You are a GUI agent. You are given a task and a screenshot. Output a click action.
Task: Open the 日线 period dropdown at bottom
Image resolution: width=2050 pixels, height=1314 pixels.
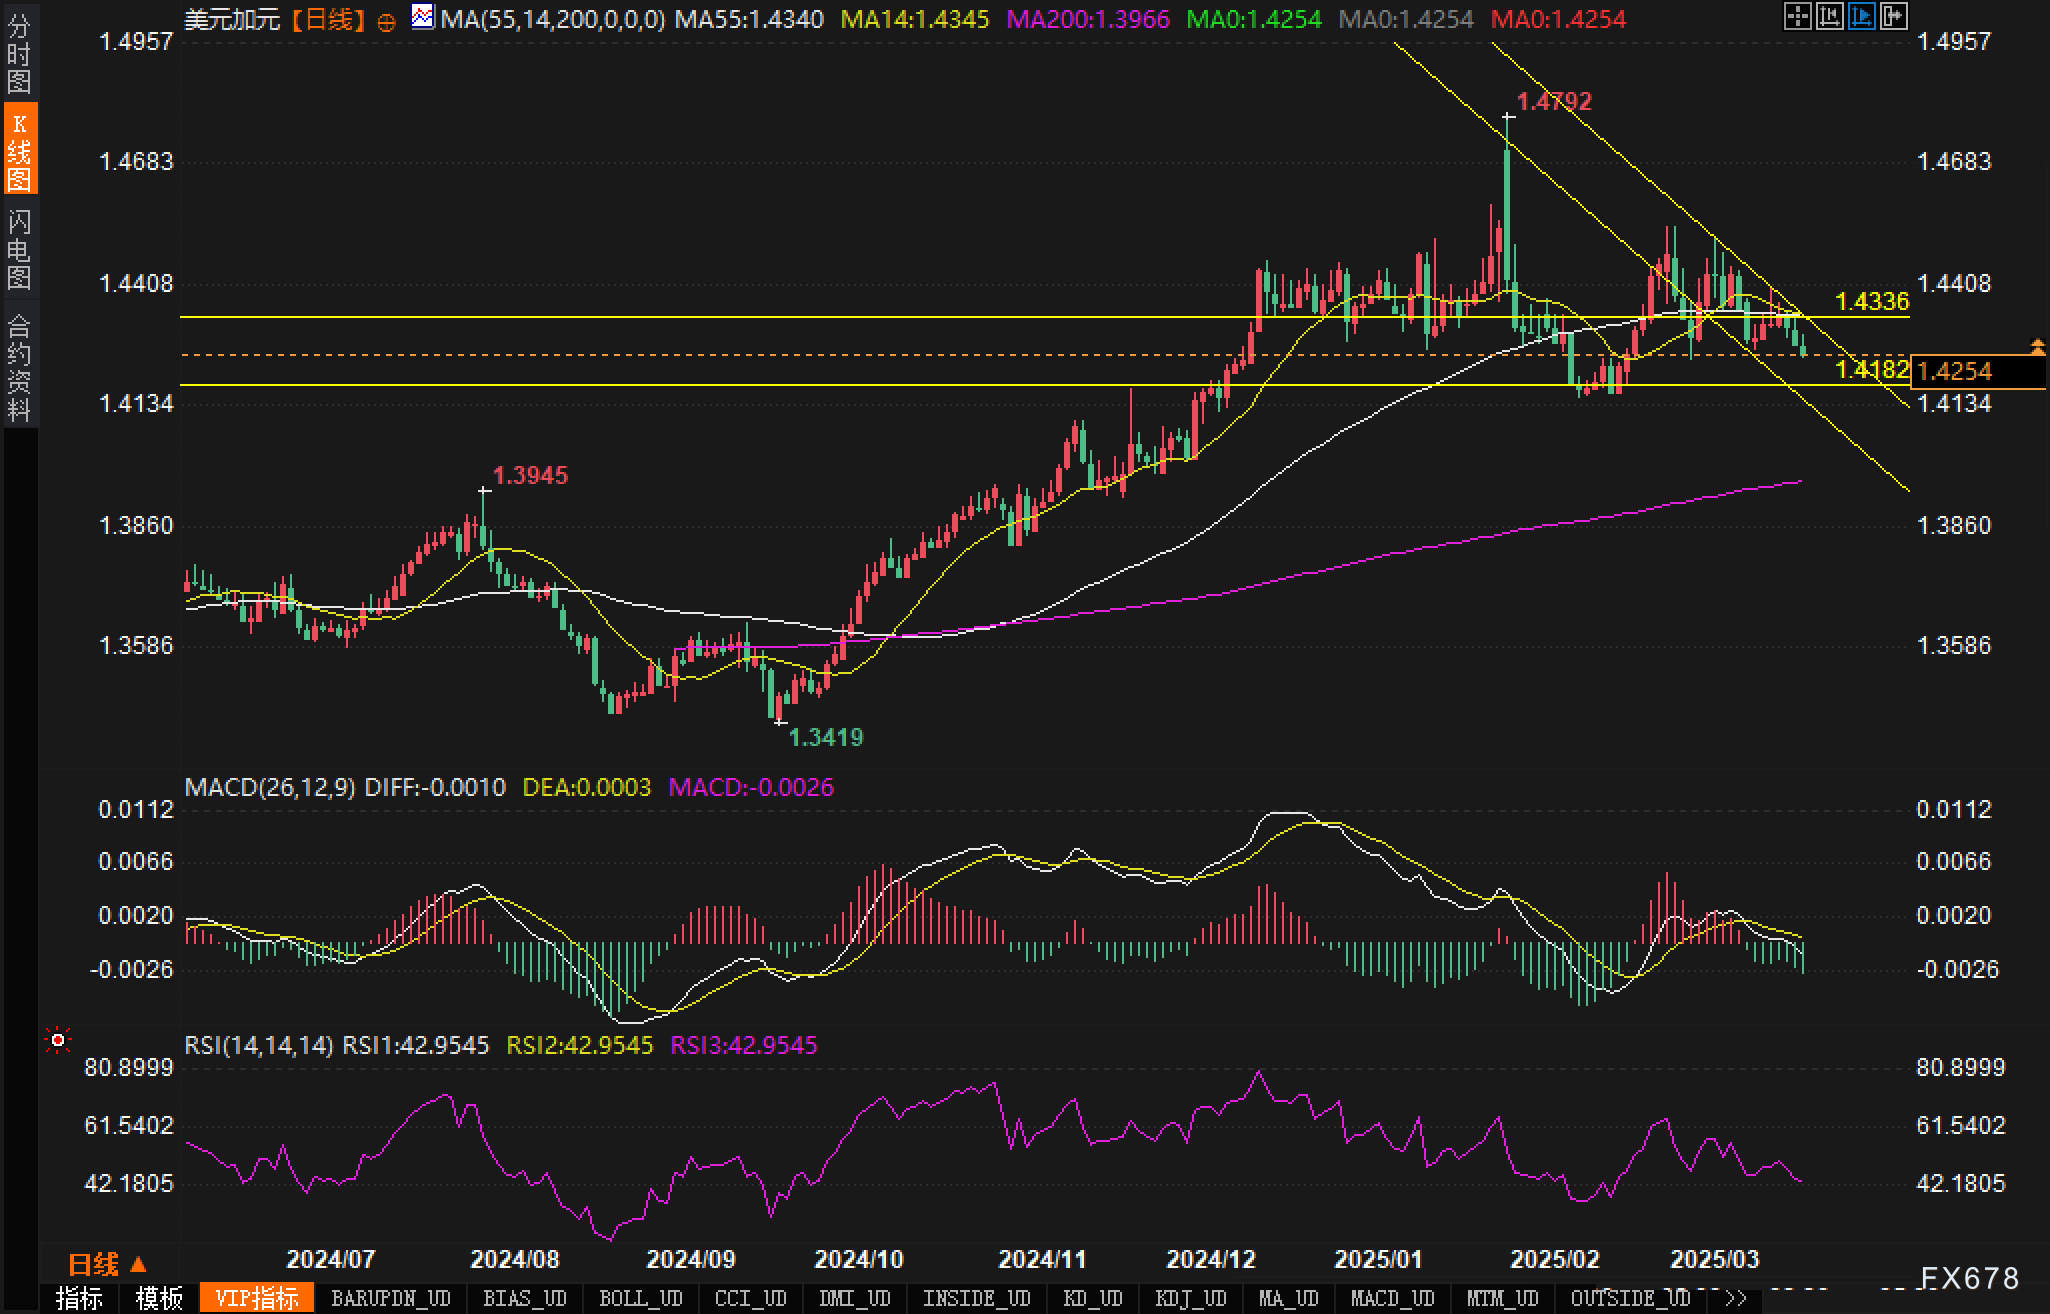[107, 1264]
